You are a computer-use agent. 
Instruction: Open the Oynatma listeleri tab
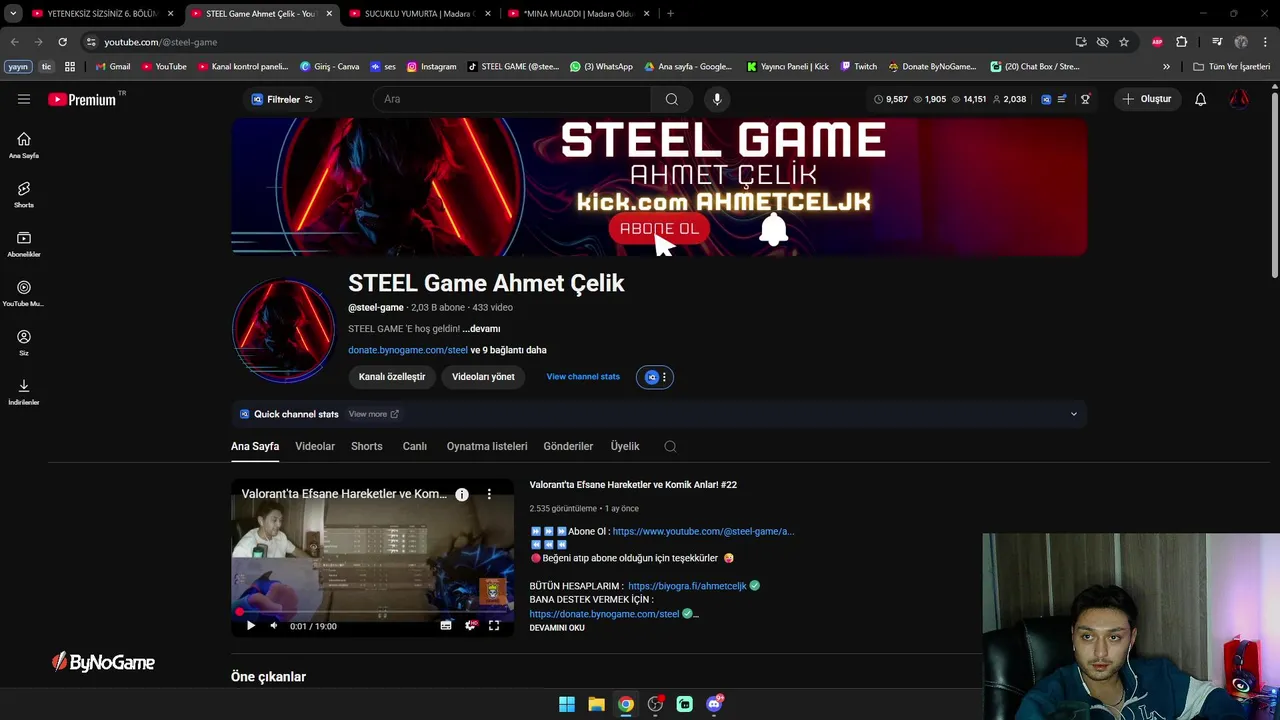pos(487,446)
